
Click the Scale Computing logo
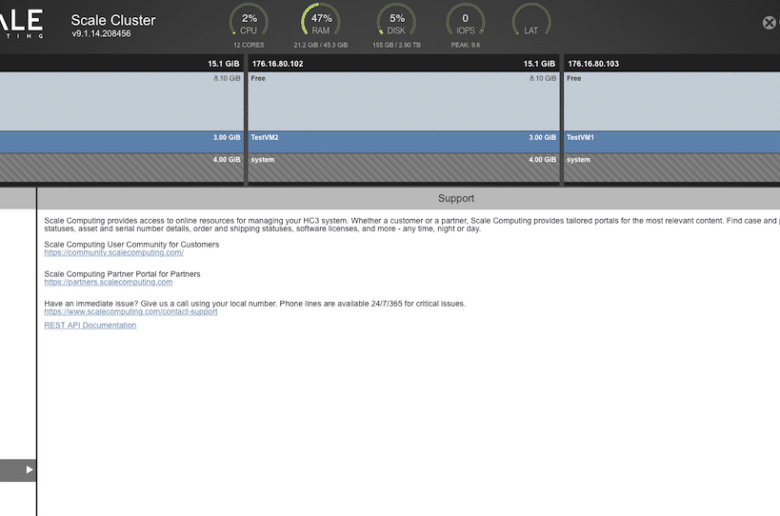[22, 23]
